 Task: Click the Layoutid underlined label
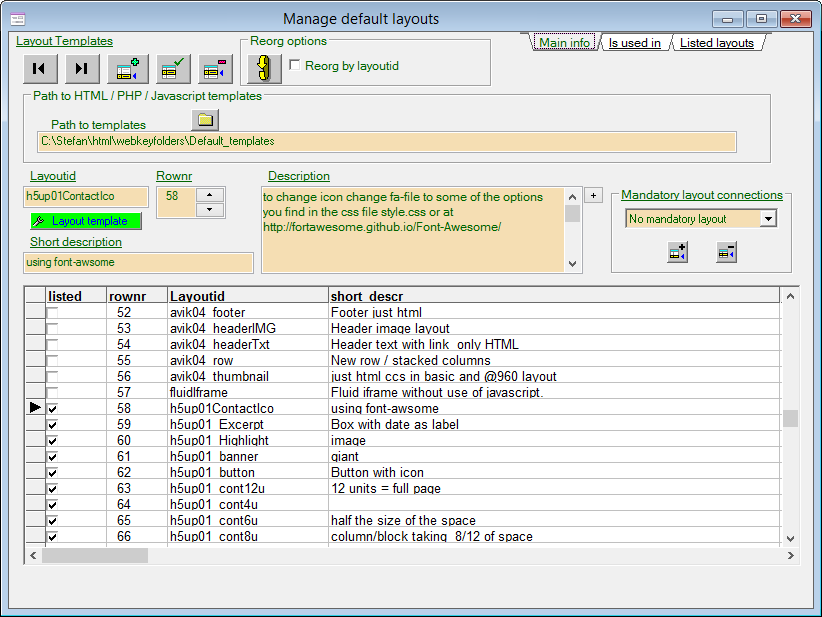pos(53,176)
